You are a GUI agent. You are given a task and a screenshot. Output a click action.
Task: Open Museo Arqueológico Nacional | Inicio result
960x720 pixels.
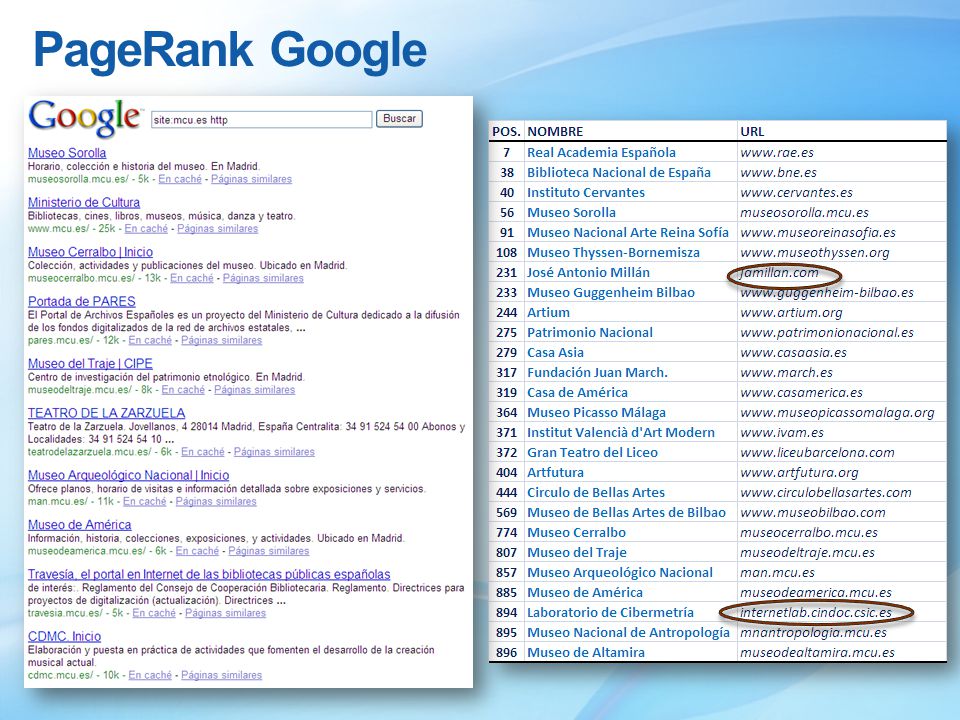(x=129, y=476)
